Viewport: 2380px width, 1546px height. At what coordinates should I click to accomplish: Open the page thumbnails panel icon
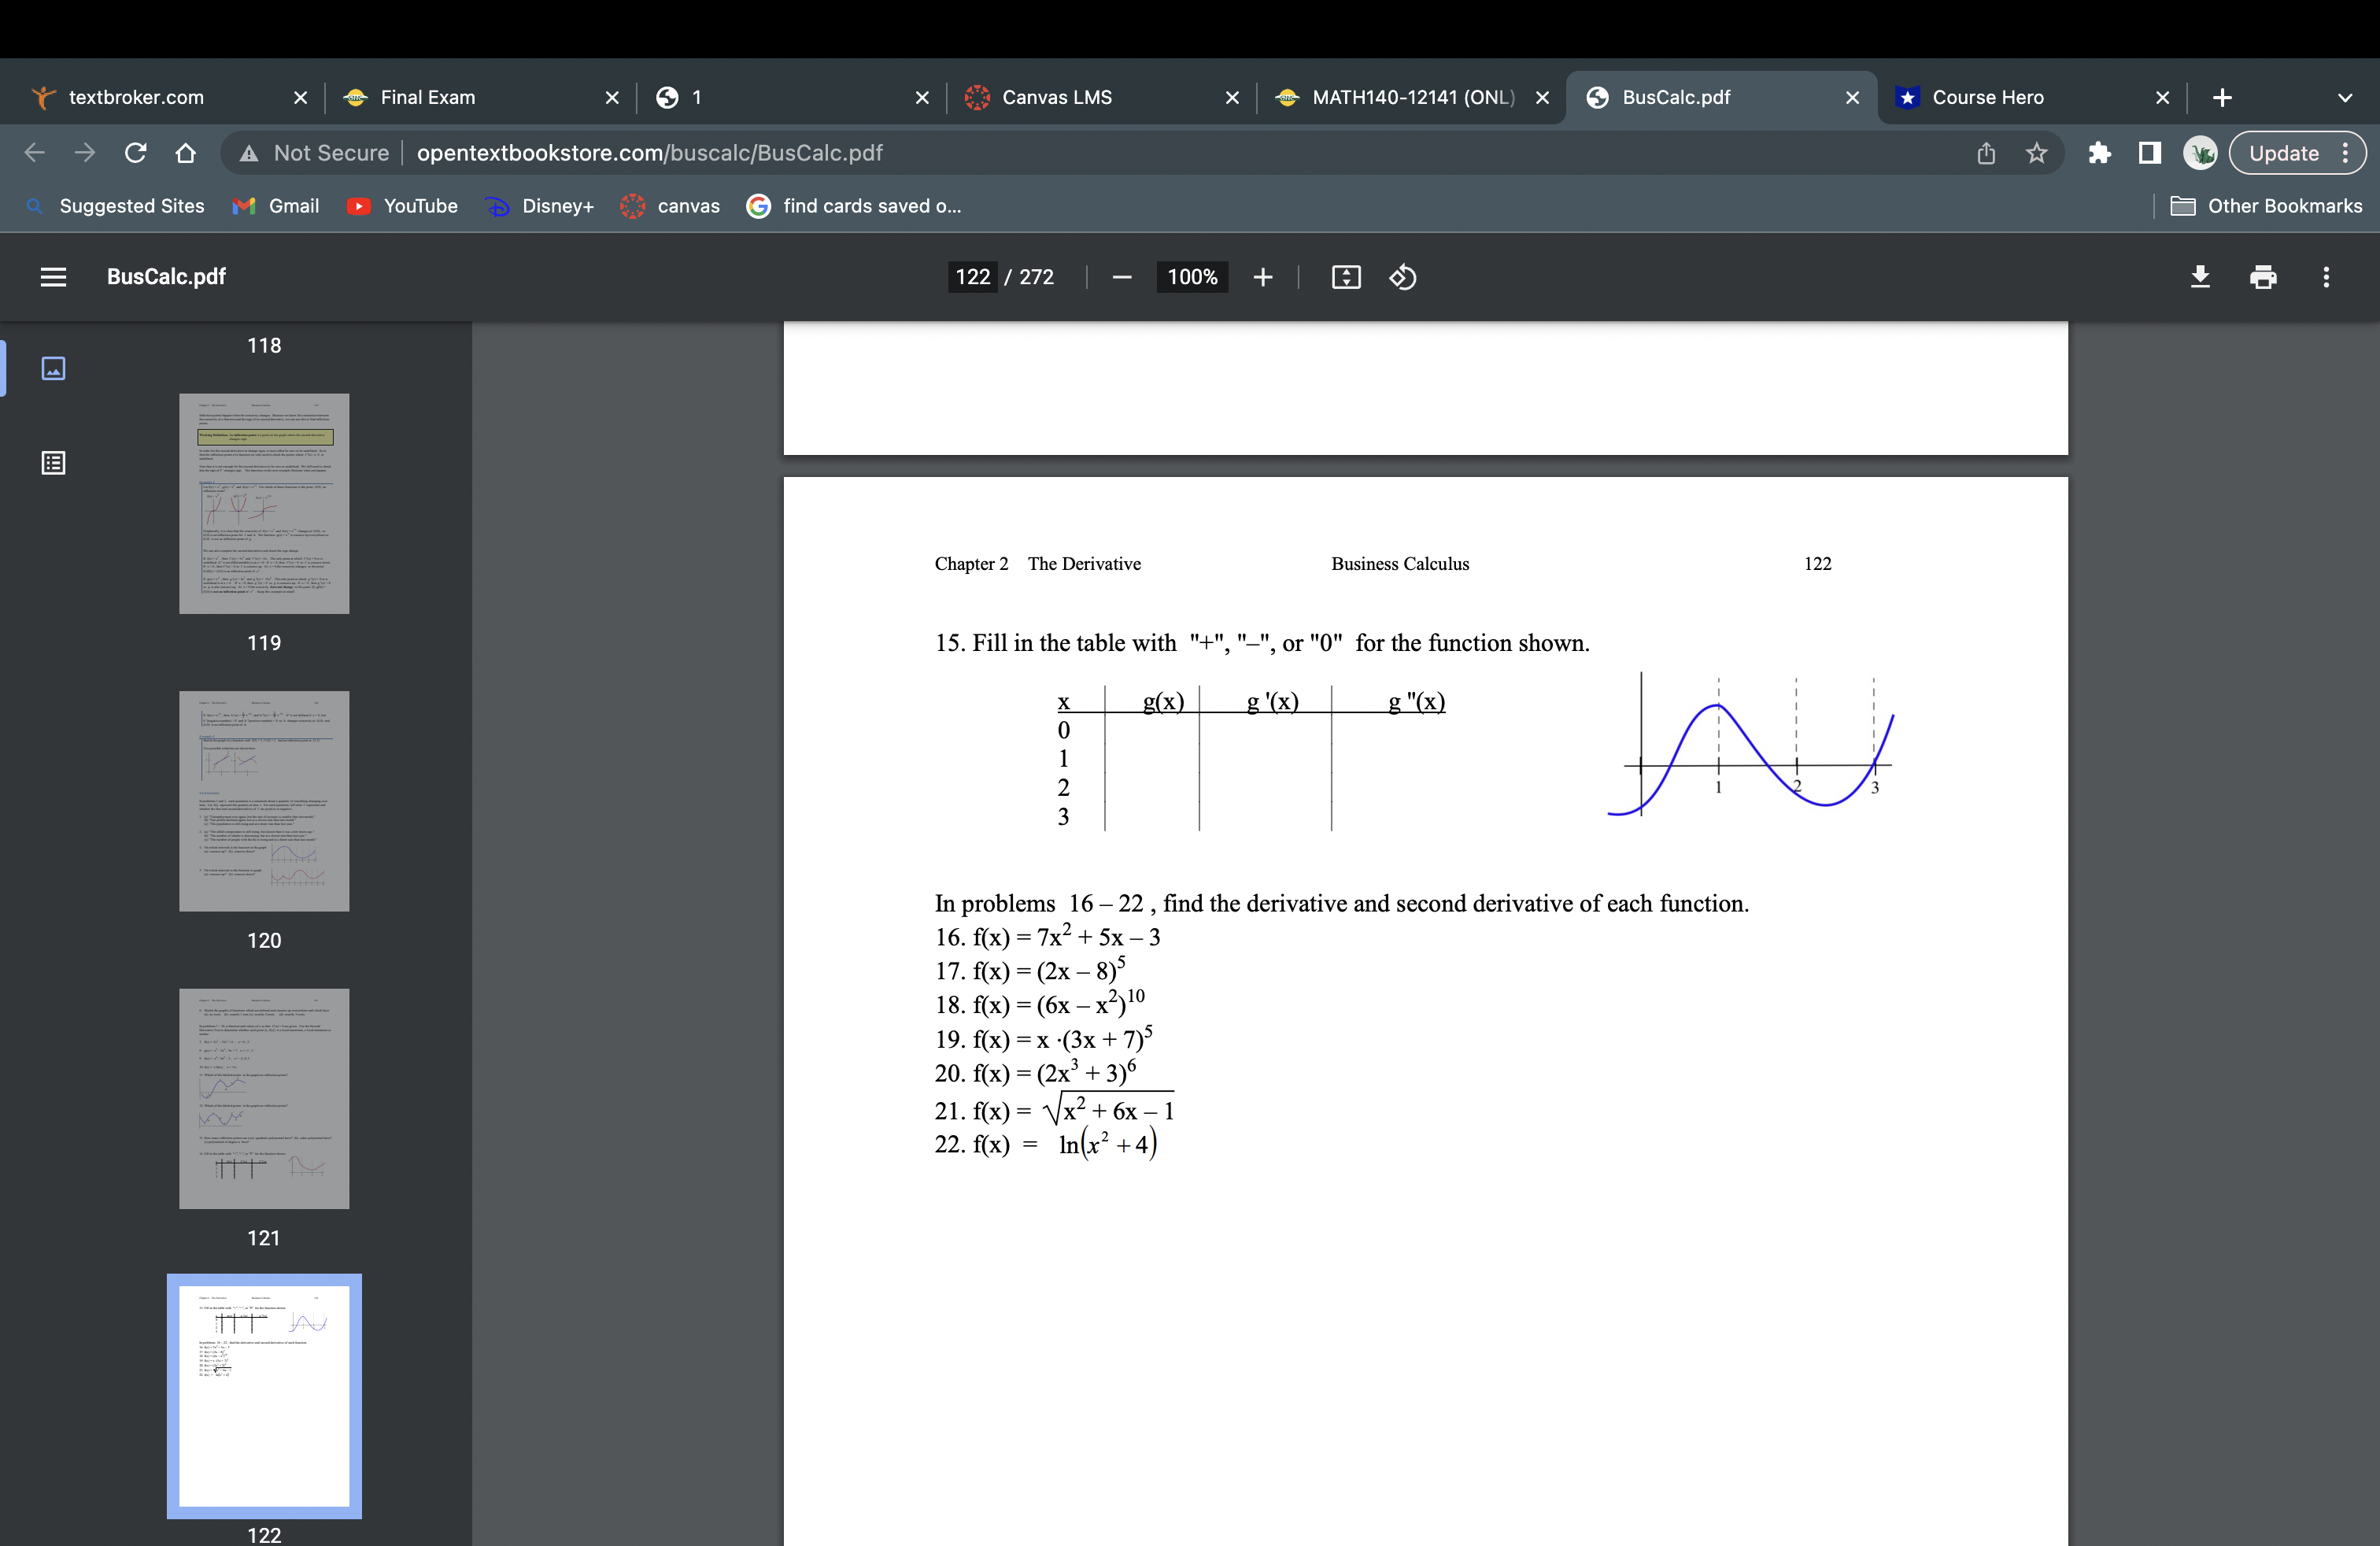(x=53, y=368)
